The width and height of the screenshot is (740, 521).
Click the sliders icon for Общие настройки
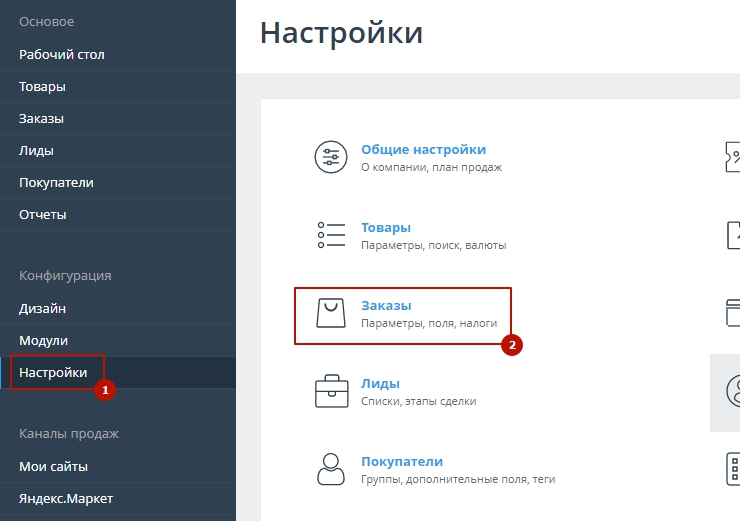click(331, 157)
